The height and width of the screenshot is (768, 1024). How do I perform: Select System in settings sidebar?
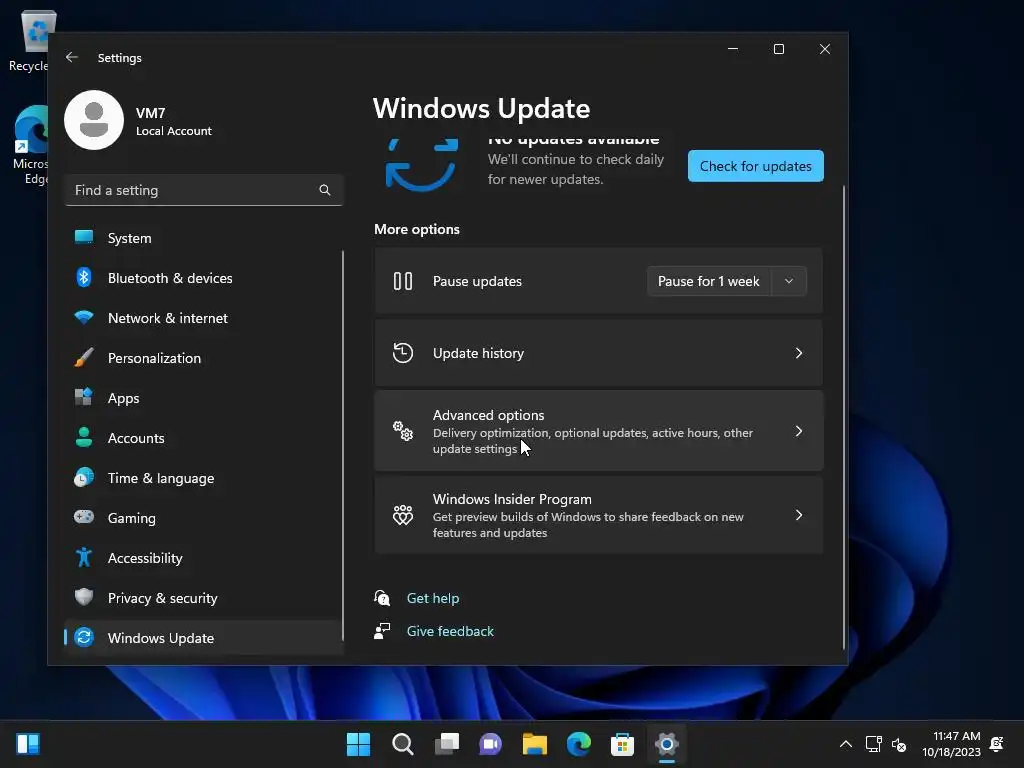(204, 238)
